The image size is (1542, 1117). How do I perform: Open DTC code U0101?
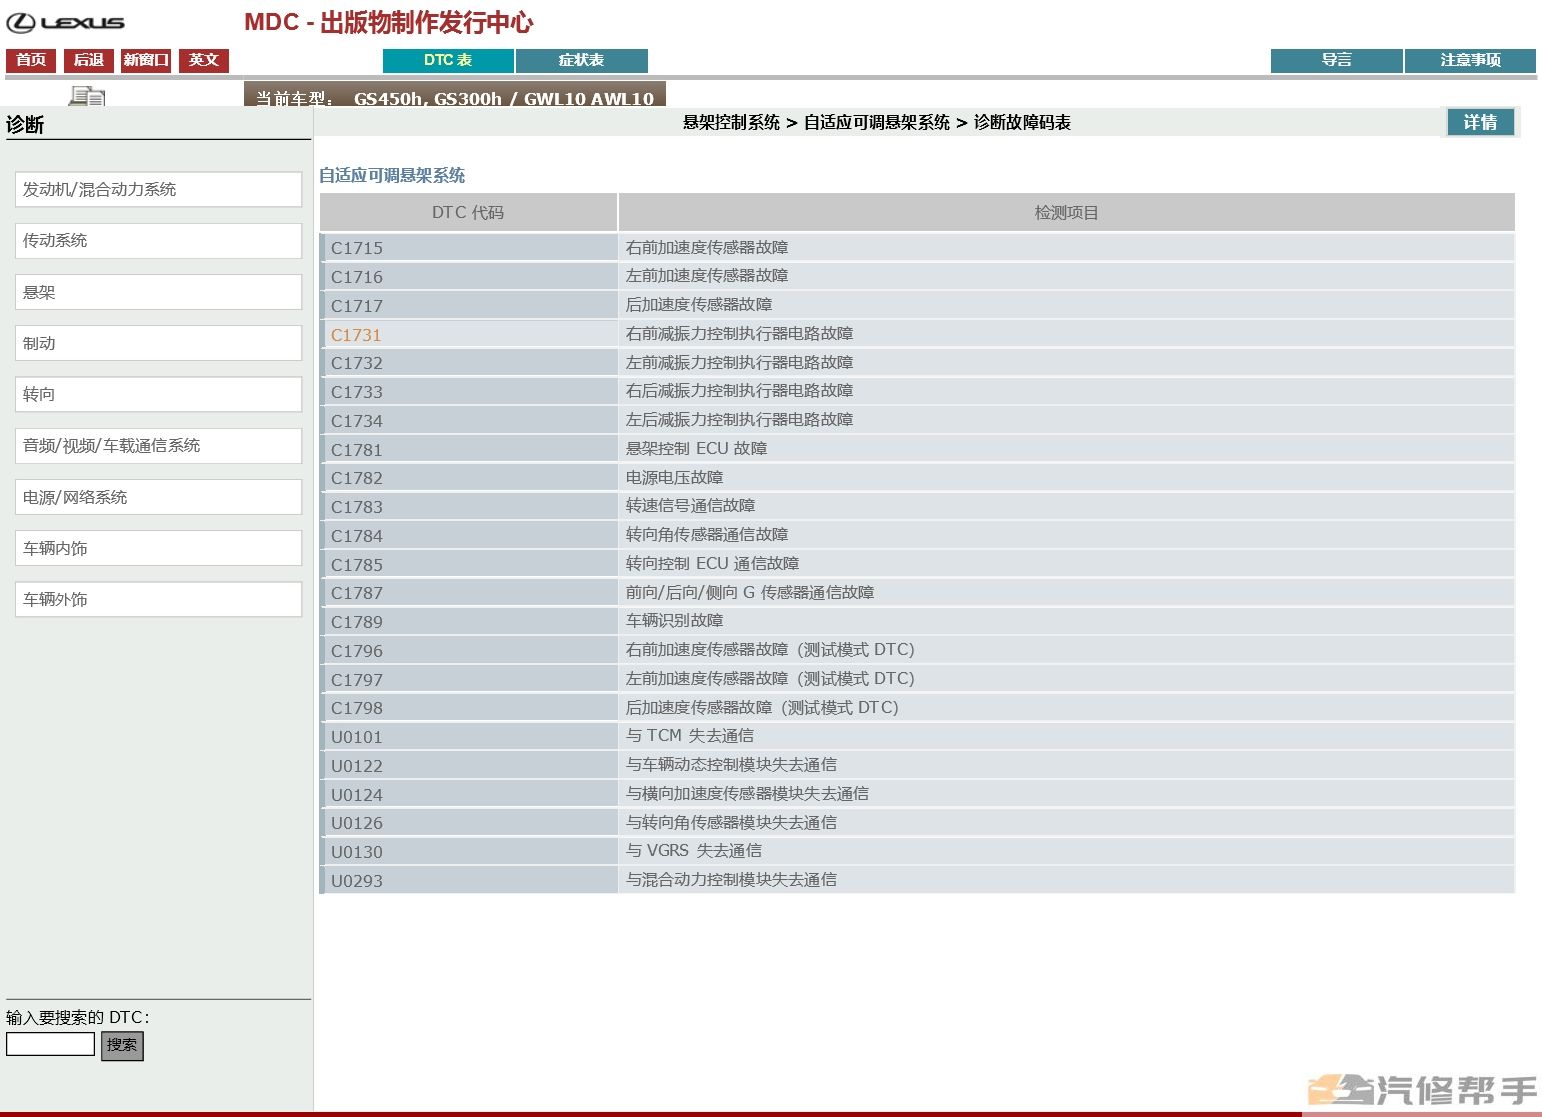(357, 737)
